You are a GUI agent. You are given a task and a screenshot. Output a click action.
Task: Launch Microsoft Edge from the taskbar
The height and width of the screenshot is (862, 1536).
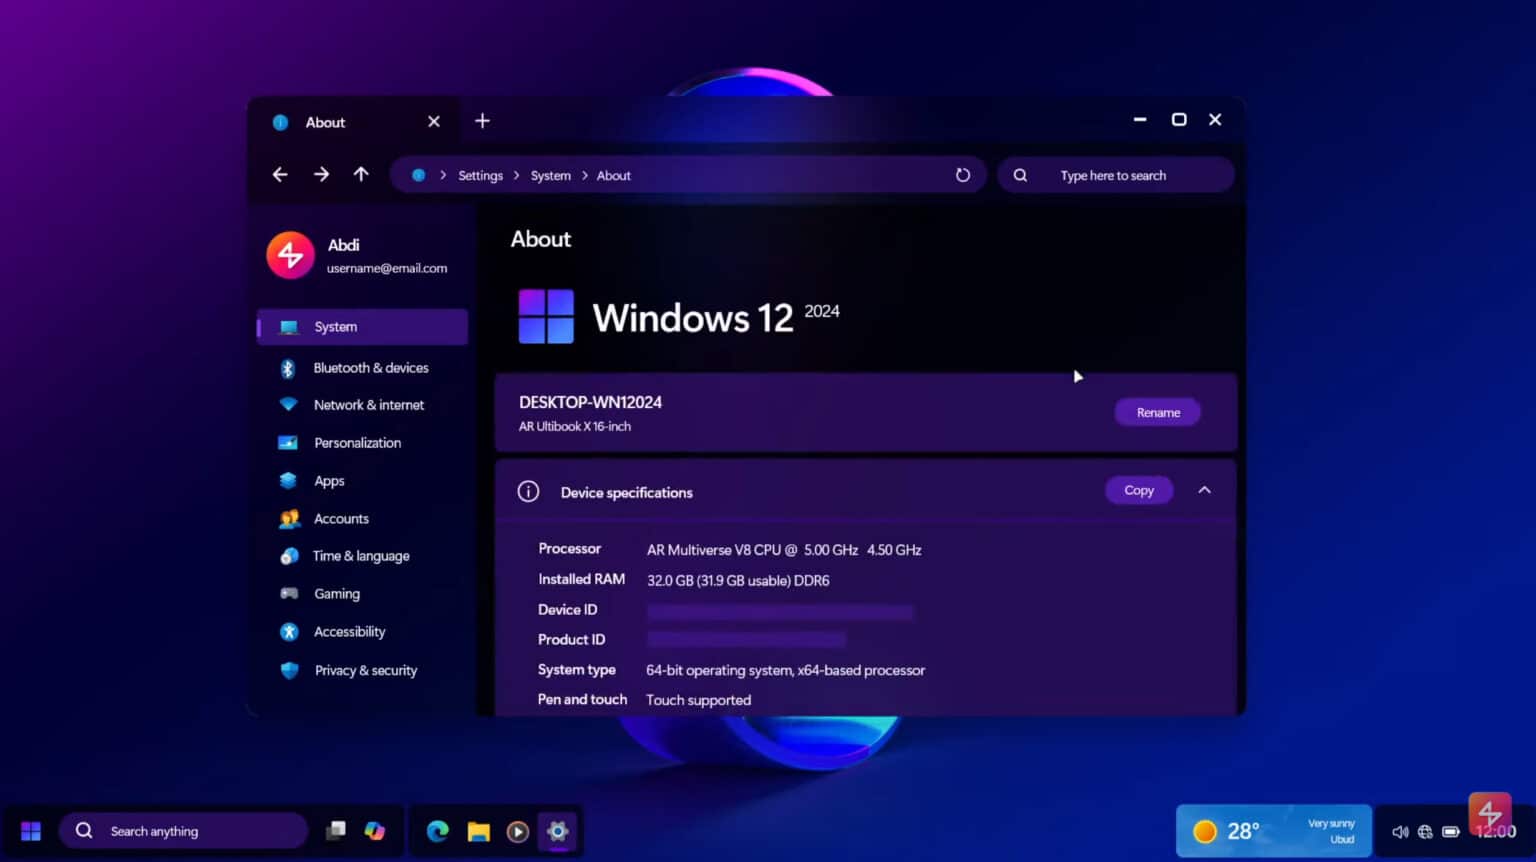click(438, 831)
